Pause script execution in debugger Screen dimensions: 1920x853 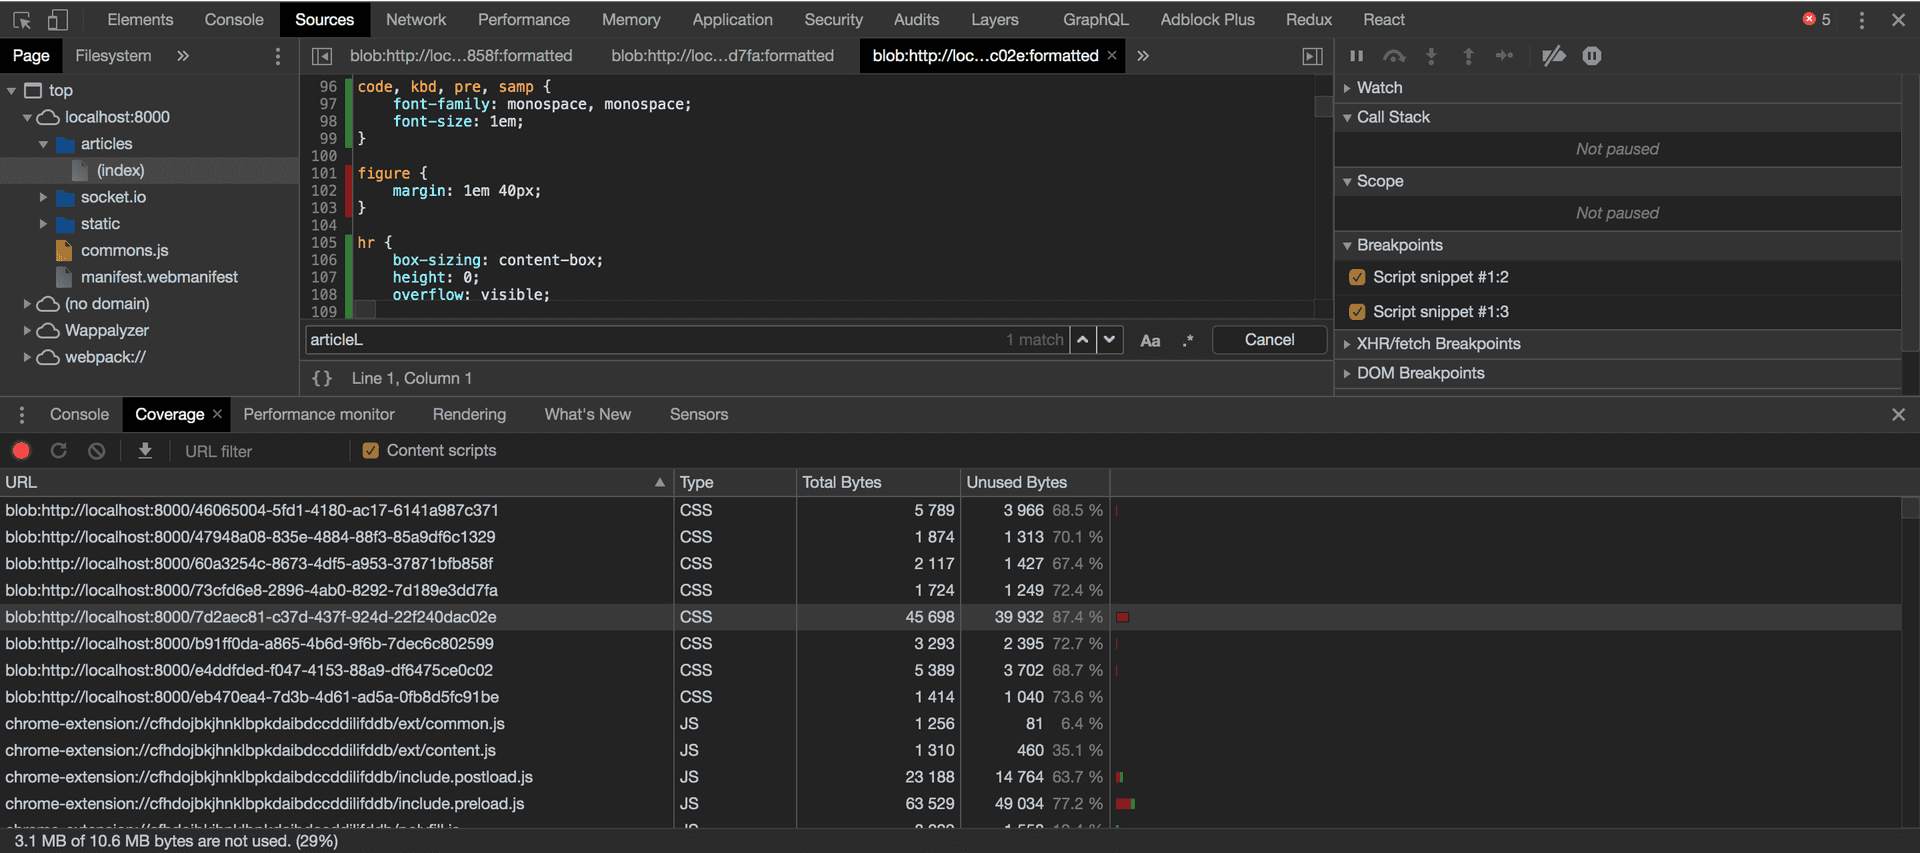(x=1356, y=56)
